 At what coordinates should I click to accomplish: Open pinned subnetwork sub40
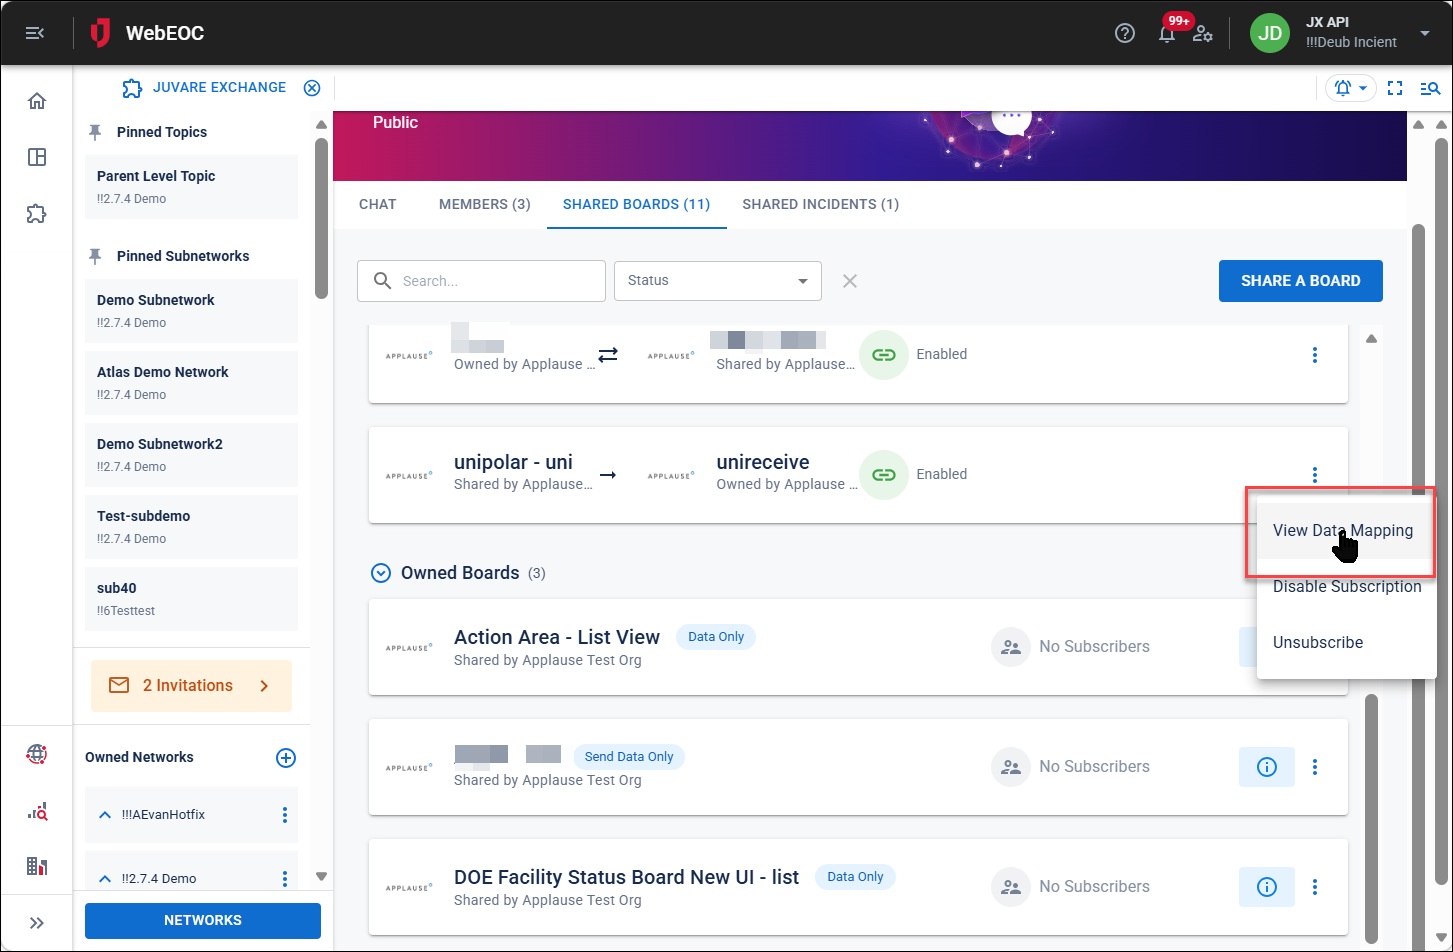(191, 598)
